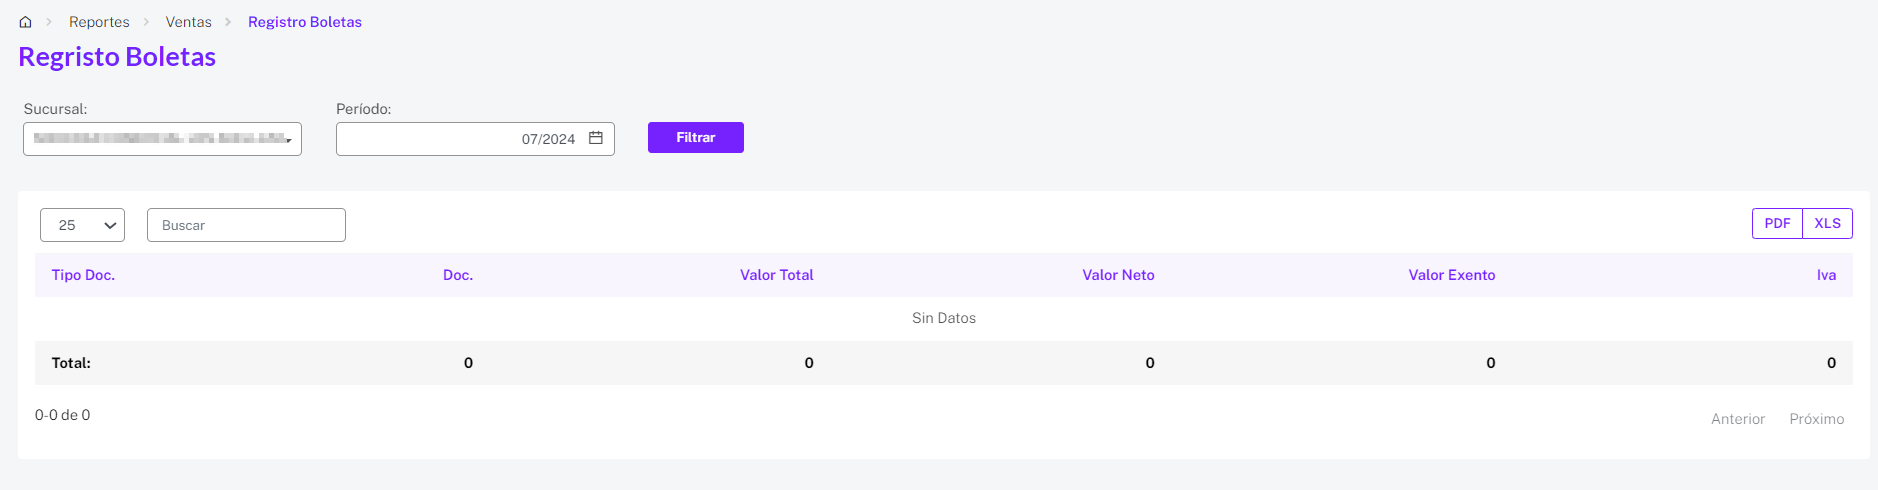Go to the Anterior page
Image resolution: width=1878 pixels, height=490 pixels.
(x=1738, y=419)
